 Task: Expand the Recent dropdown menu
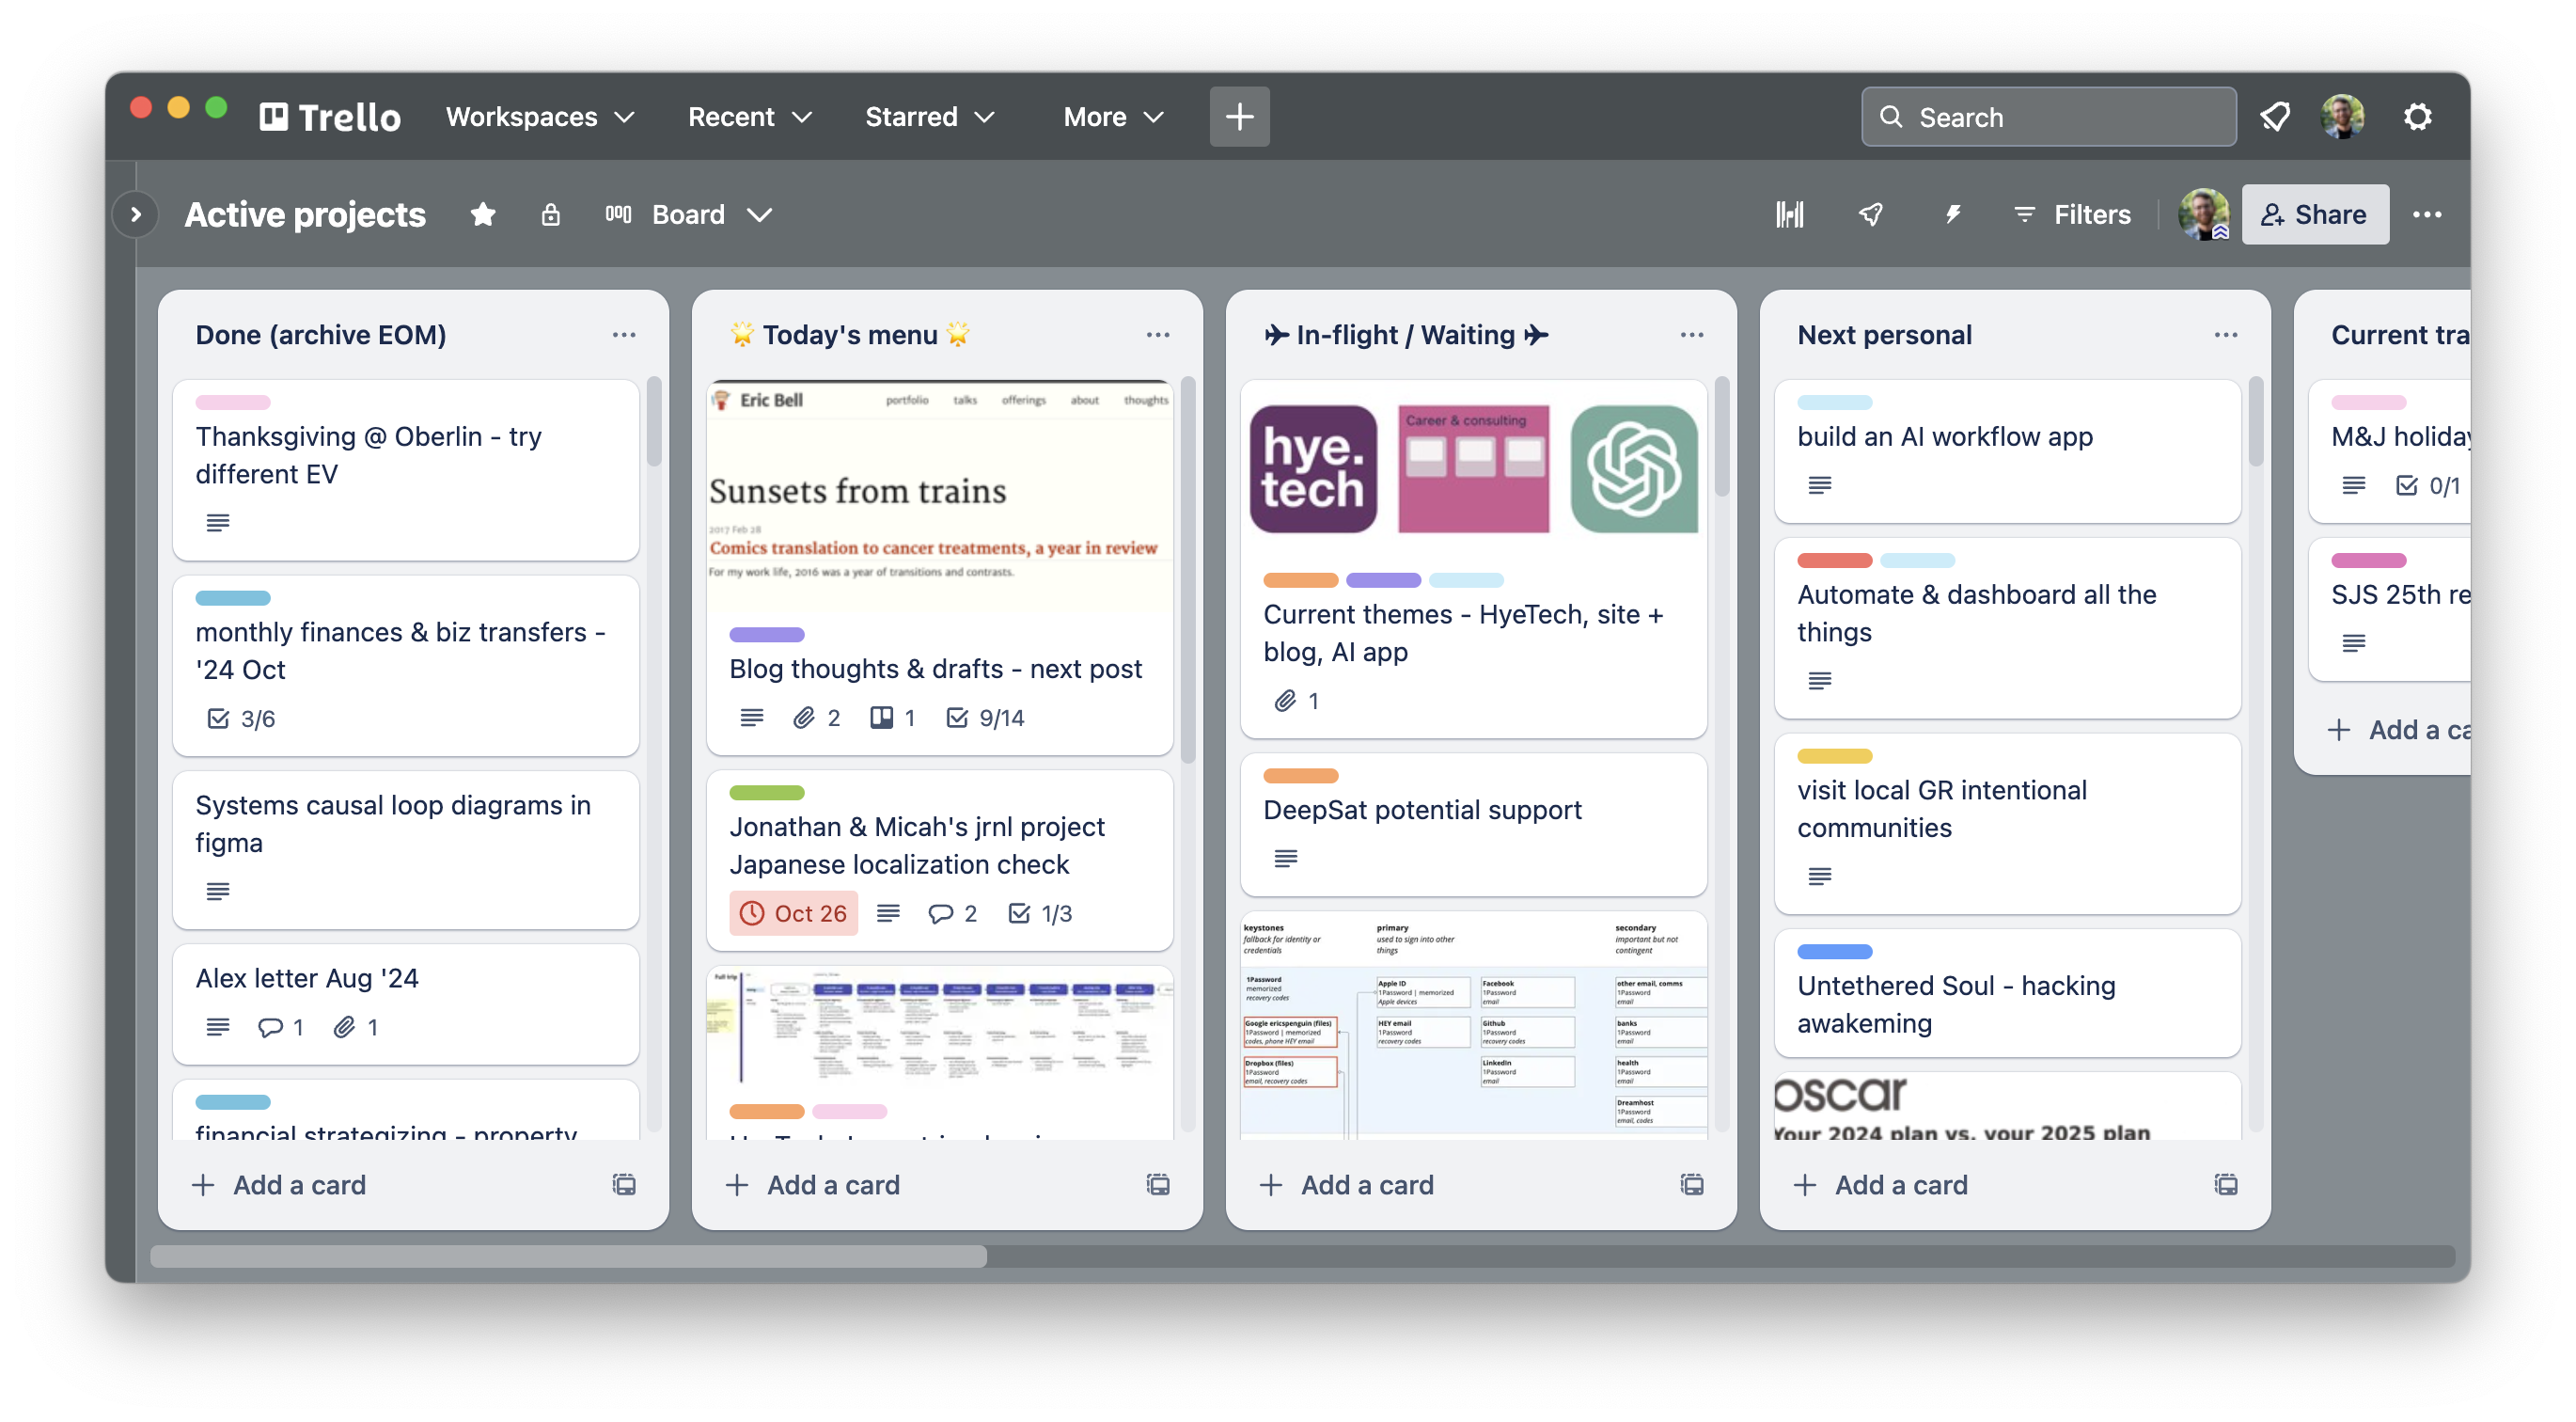[751, 118]
